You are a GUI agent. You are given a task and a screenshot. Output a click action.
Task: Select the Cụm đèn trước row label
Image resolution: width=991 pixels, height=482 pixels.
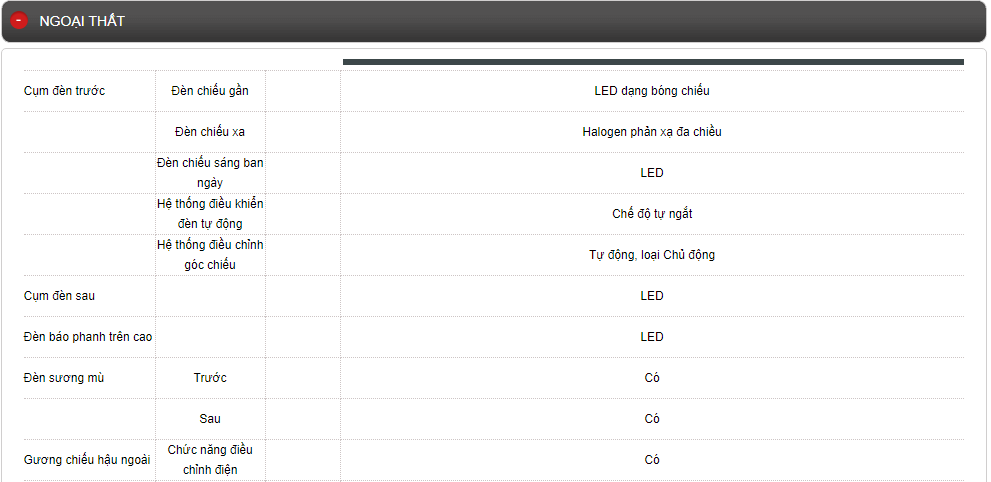64,91
